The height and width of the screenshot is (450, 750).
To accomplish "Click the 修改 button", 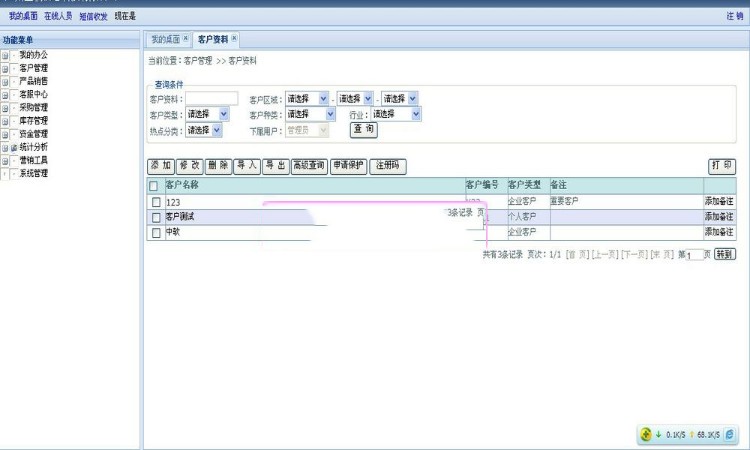I will tap(189, 166).
